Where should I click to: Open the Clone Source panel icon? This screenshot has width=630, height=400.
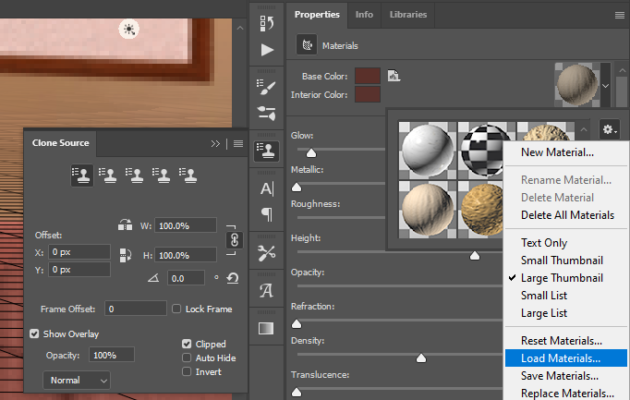point(267,150)
